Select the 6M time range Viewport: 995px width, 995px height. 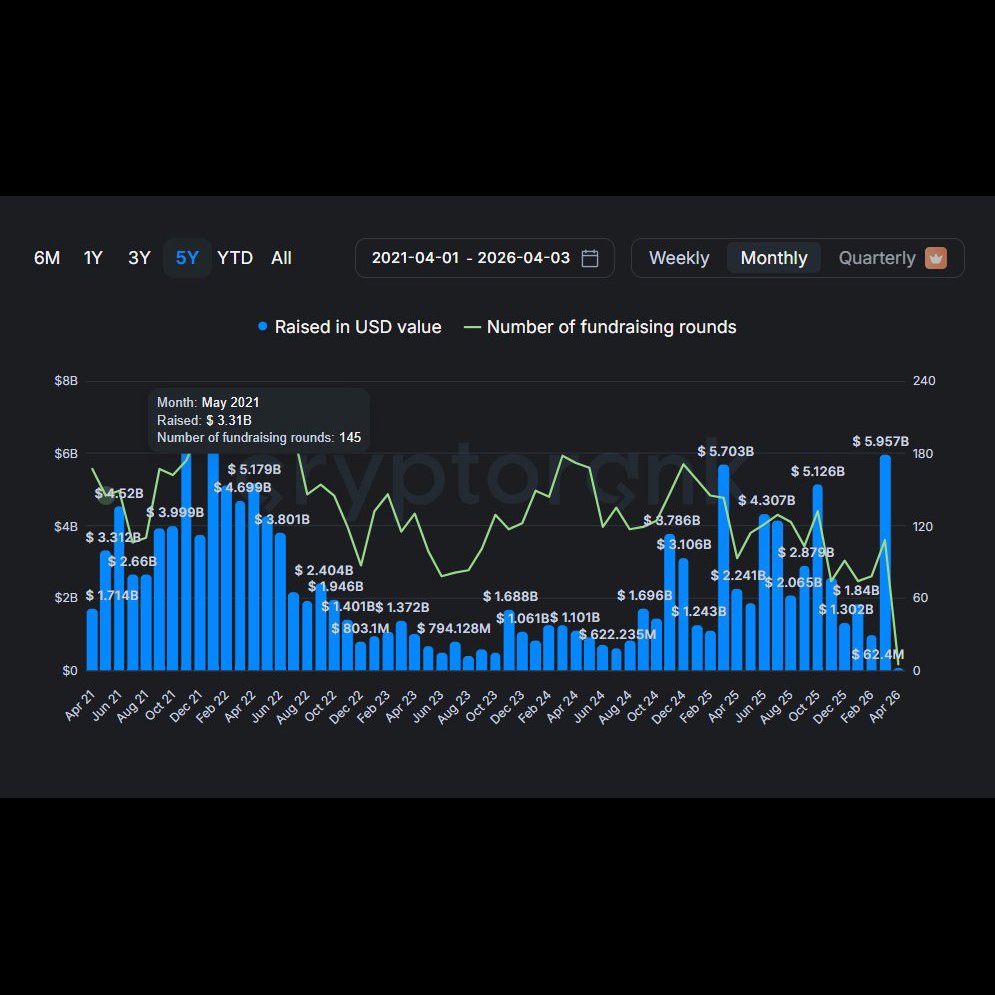click(47, 258)
